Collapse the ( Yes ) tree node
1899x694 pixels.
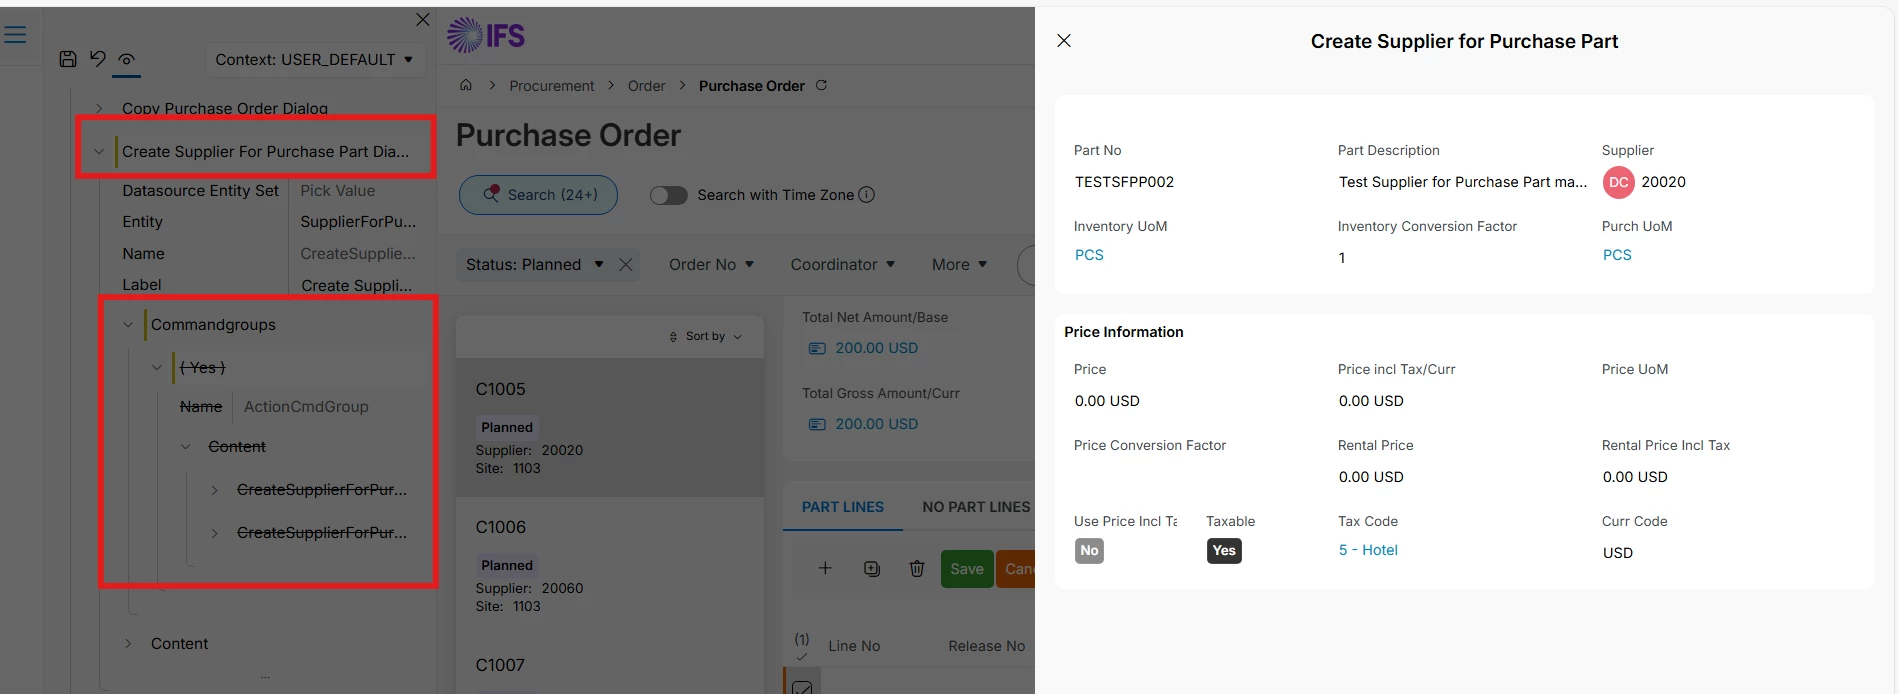pos(156,368)
